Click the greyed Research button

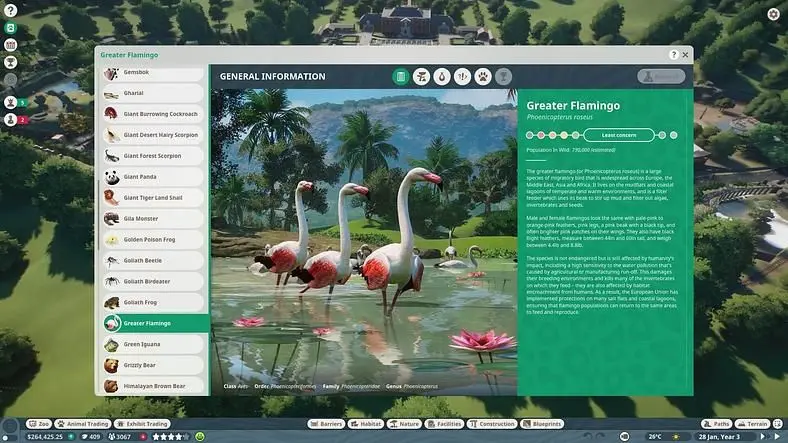coord(661,76)
